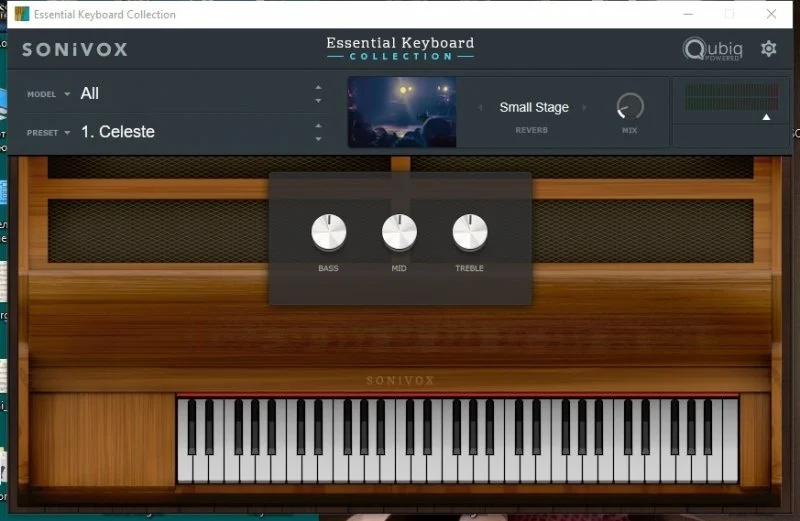Click the output level meter

click(x=731, y=97)
